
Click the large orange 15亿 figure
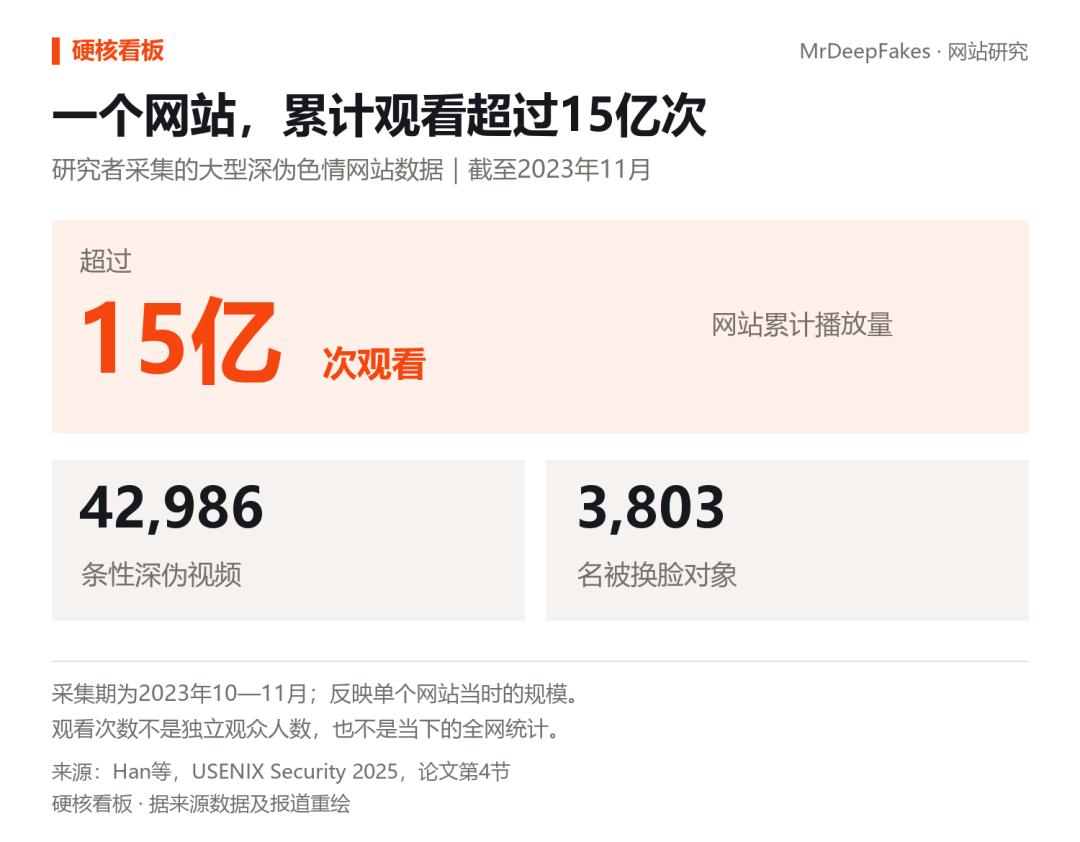point(181,341)
